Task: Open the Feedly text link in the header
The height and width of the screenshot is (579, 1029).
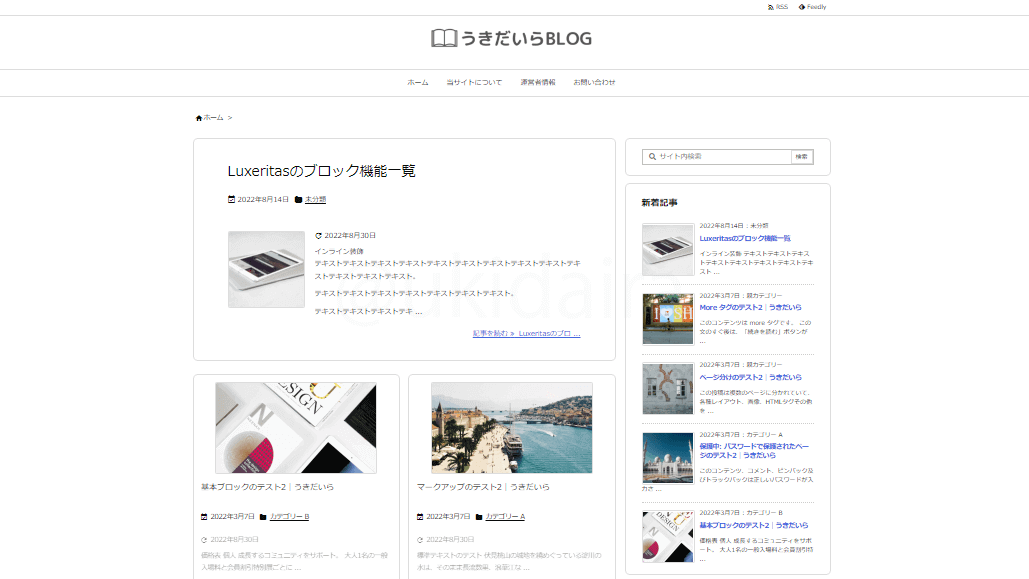Action: point(816,7)
